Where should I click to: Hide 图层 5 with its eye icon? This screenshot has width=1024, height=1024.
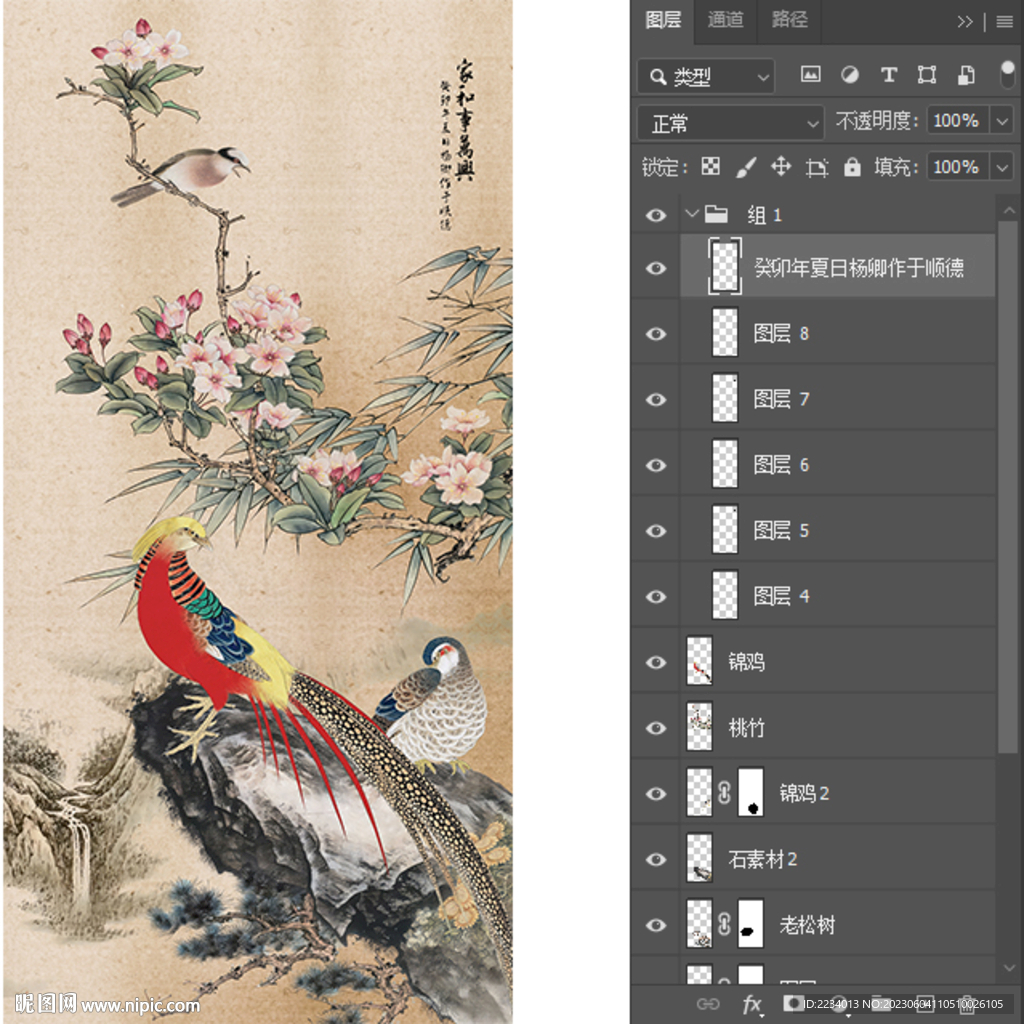656,530
